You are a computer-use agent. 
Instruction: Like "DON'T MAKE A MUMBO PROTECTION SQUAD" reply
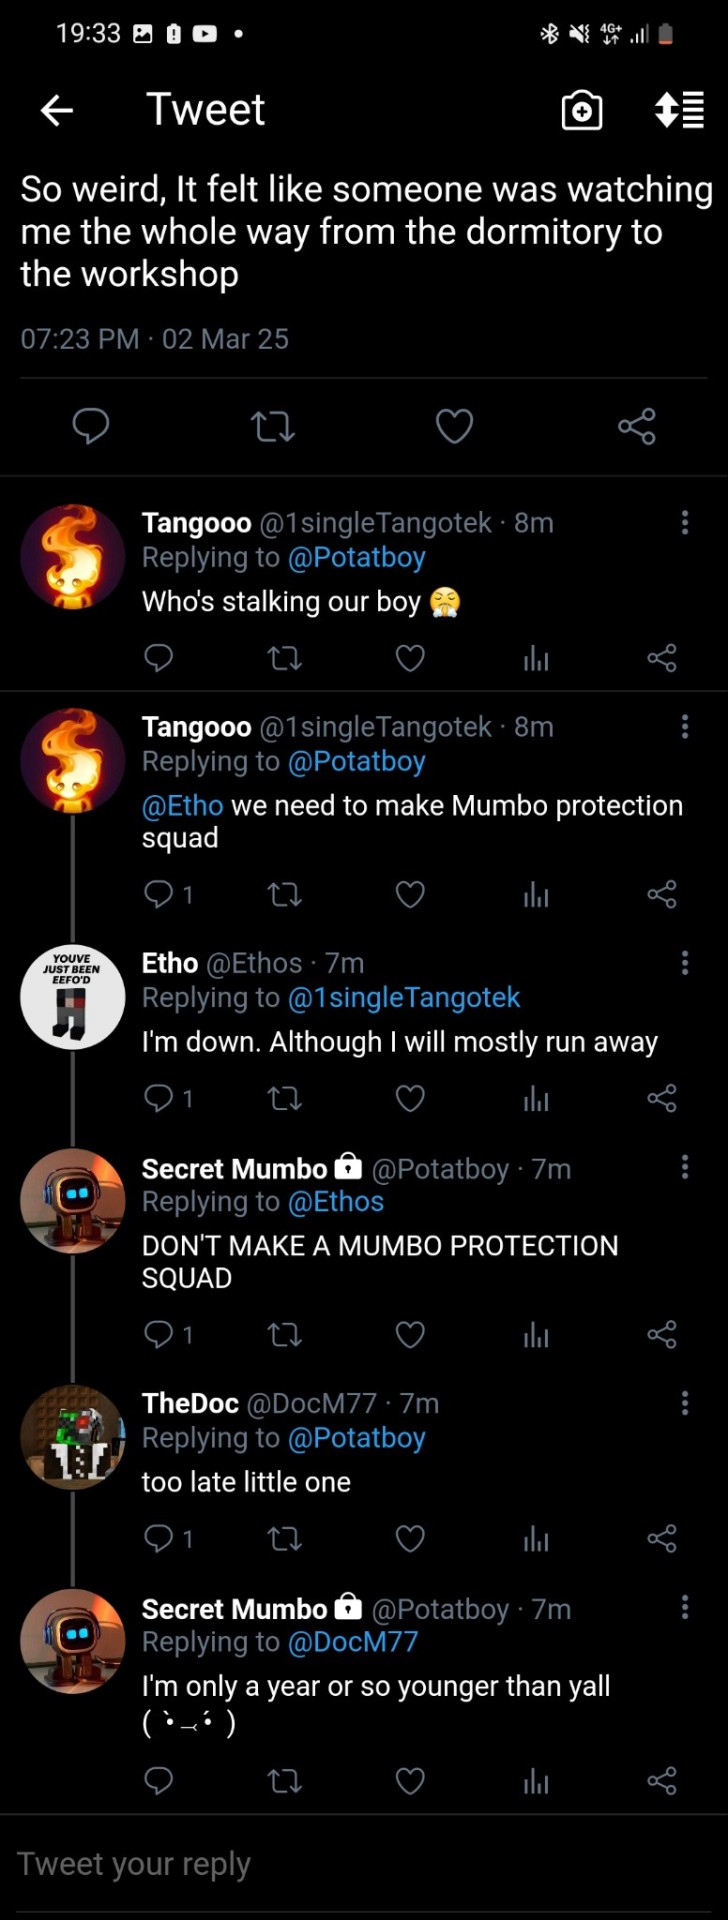[x=410, y=1335]
